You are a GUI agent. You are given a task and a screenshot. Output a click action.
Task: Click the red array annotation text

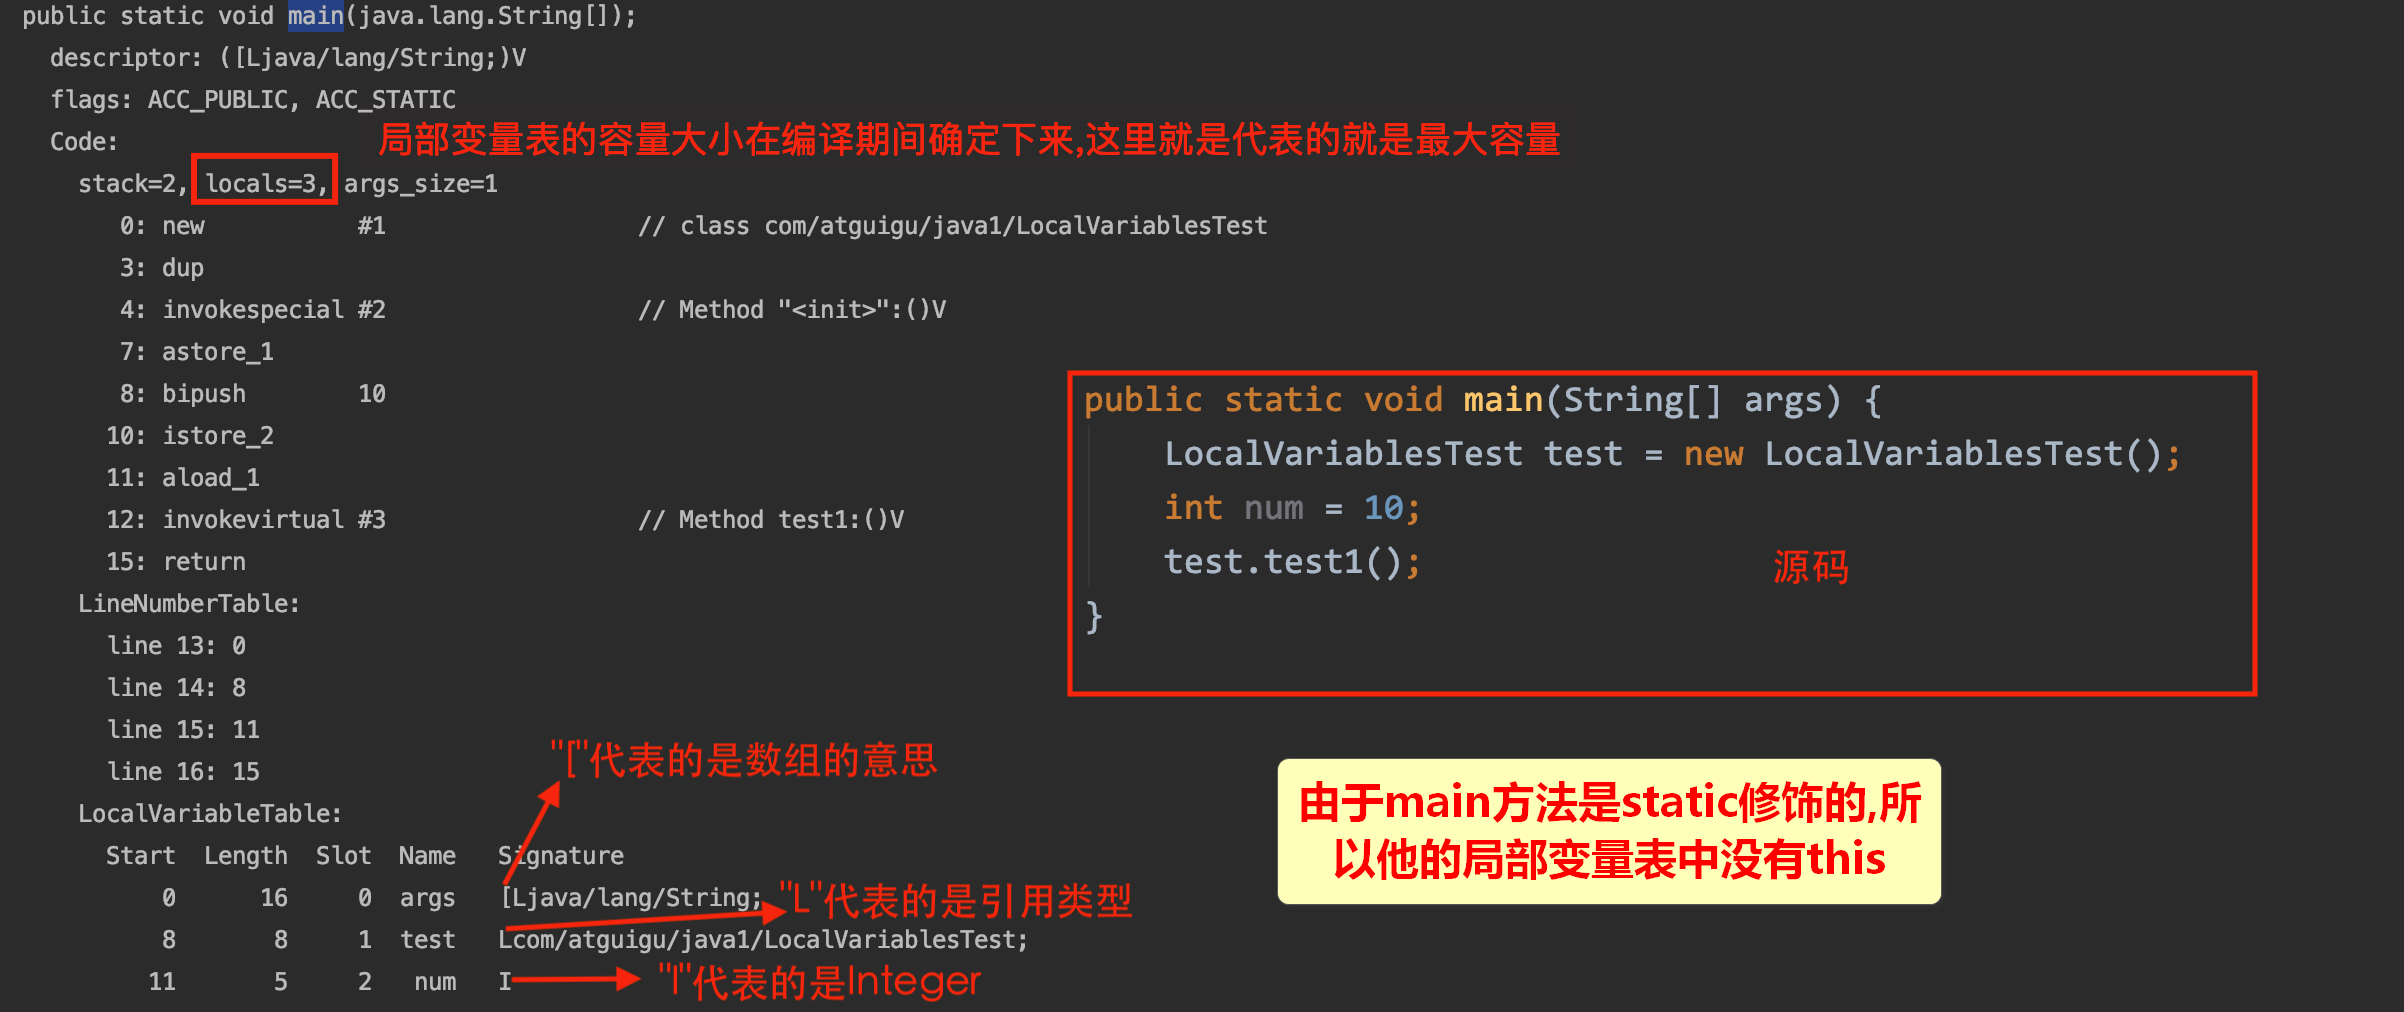click(744, 760)
